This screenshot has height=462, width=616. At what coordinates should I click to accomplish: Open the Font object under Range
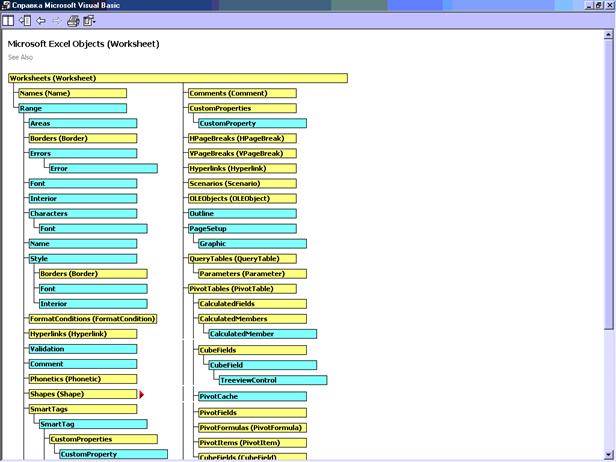tap(83, 183)
